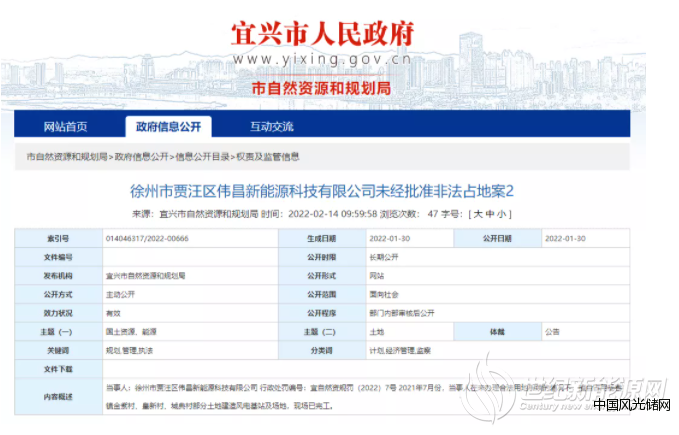Screen dimensions: 679x435
Task: Click the article title about 伟昌新能源科技有限公司
Action: pyautogui.click(x=322, y=191)
